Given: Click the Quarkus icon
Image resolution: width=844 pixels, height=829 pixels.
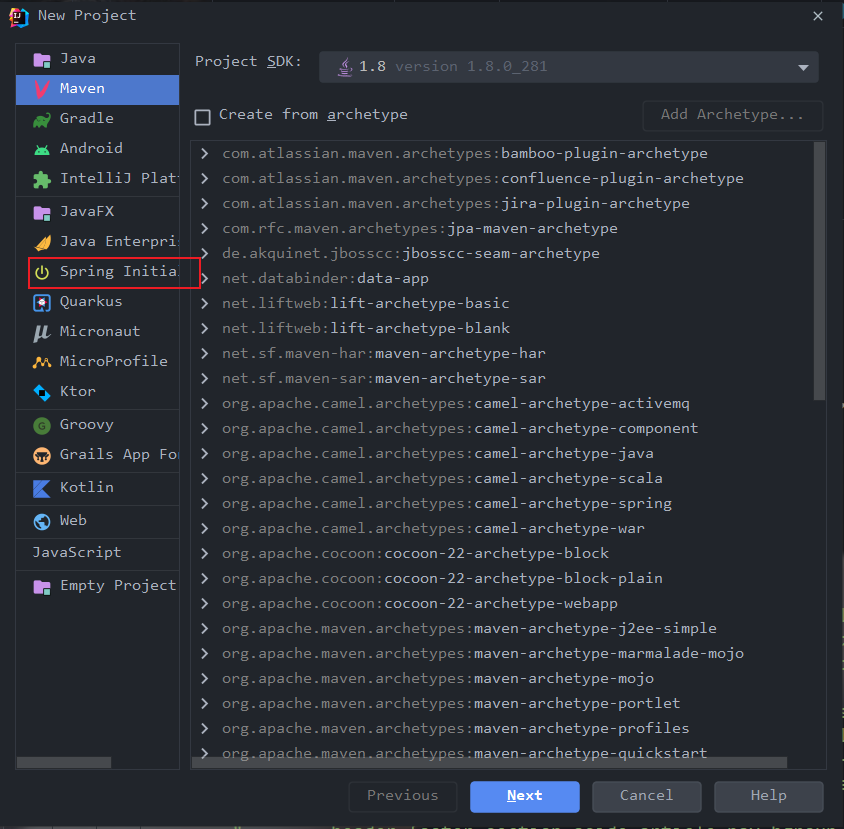Looking at the screenshot, I should point(41,303).
